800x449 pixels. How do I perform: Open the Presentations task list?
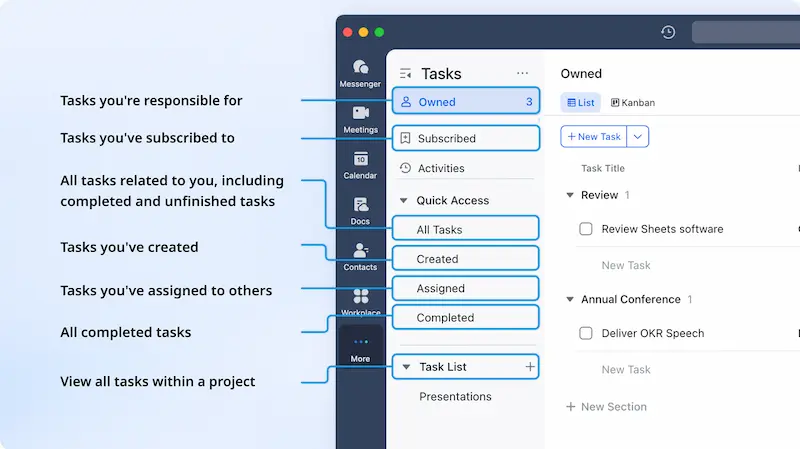(455, 396)
